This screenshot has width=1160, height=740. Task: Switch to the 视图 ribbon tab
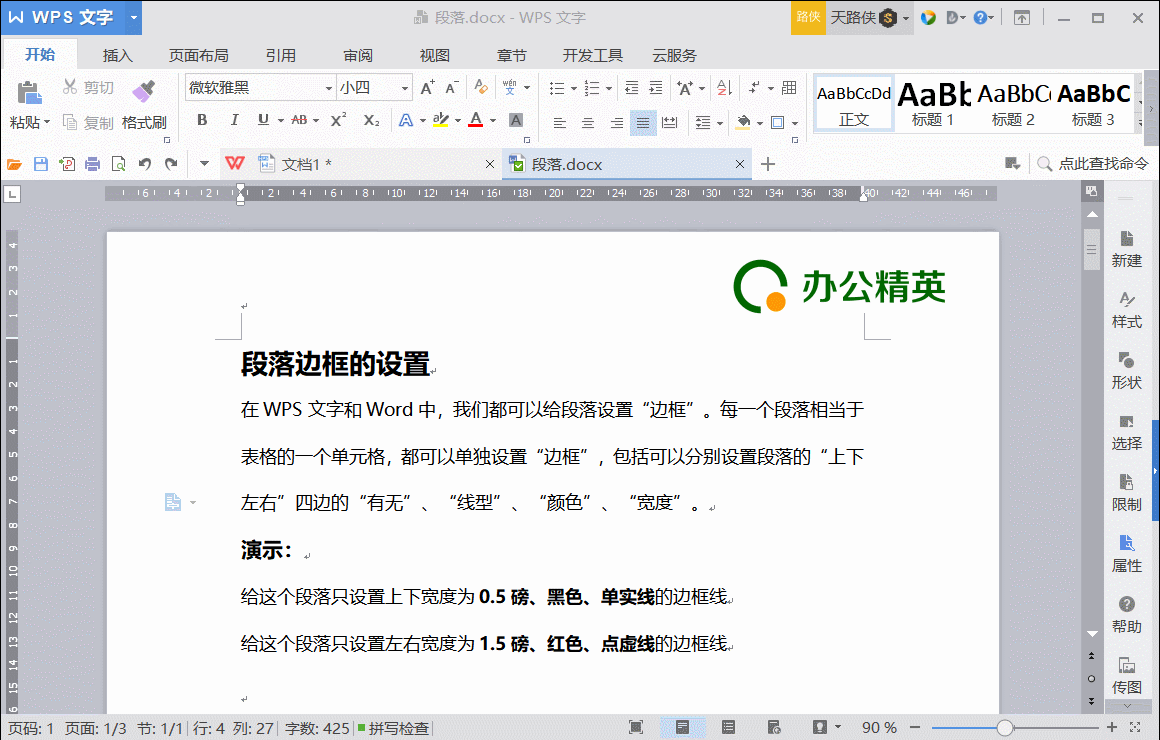[x=435, y=56]
